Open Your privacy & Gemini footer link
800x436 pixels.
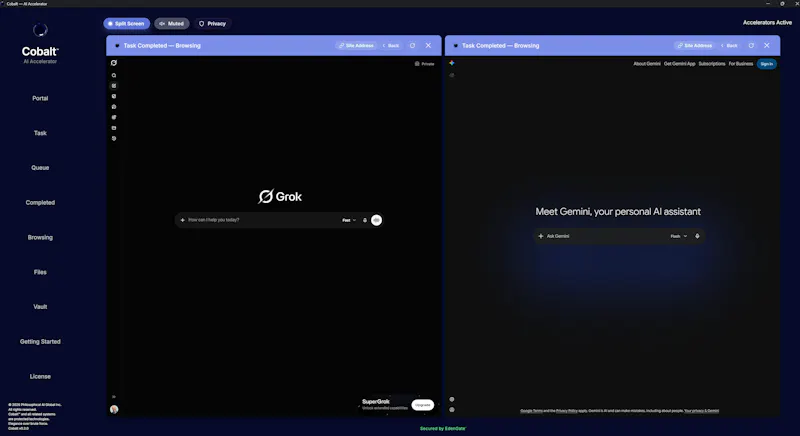(x=702, y=411)
